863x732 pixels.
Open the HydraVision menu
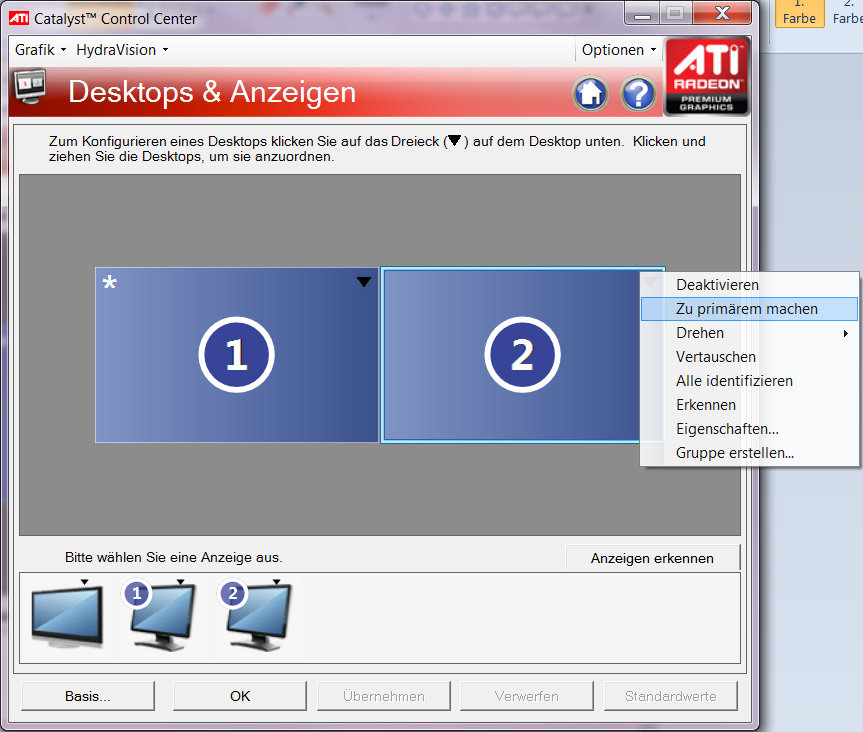click(x=122, y=50)
